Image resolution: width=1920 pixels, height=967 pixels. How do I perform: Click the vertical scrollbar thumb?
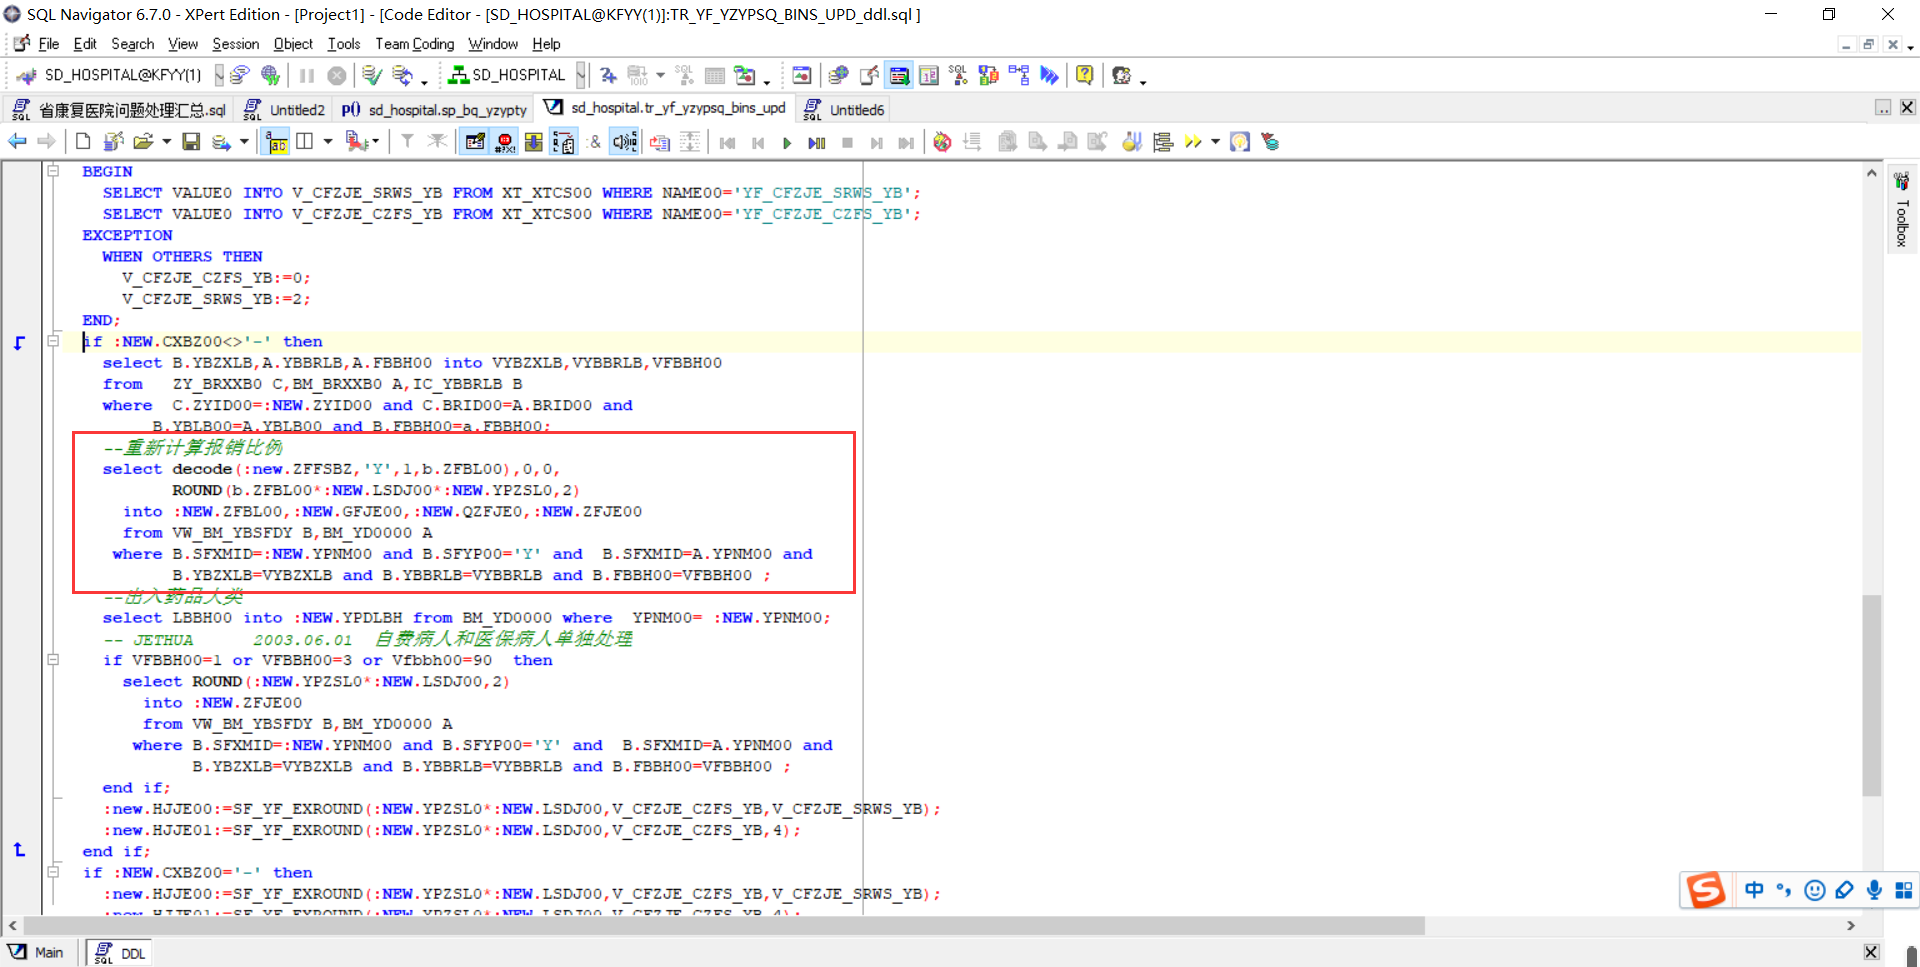(1871, 694)
